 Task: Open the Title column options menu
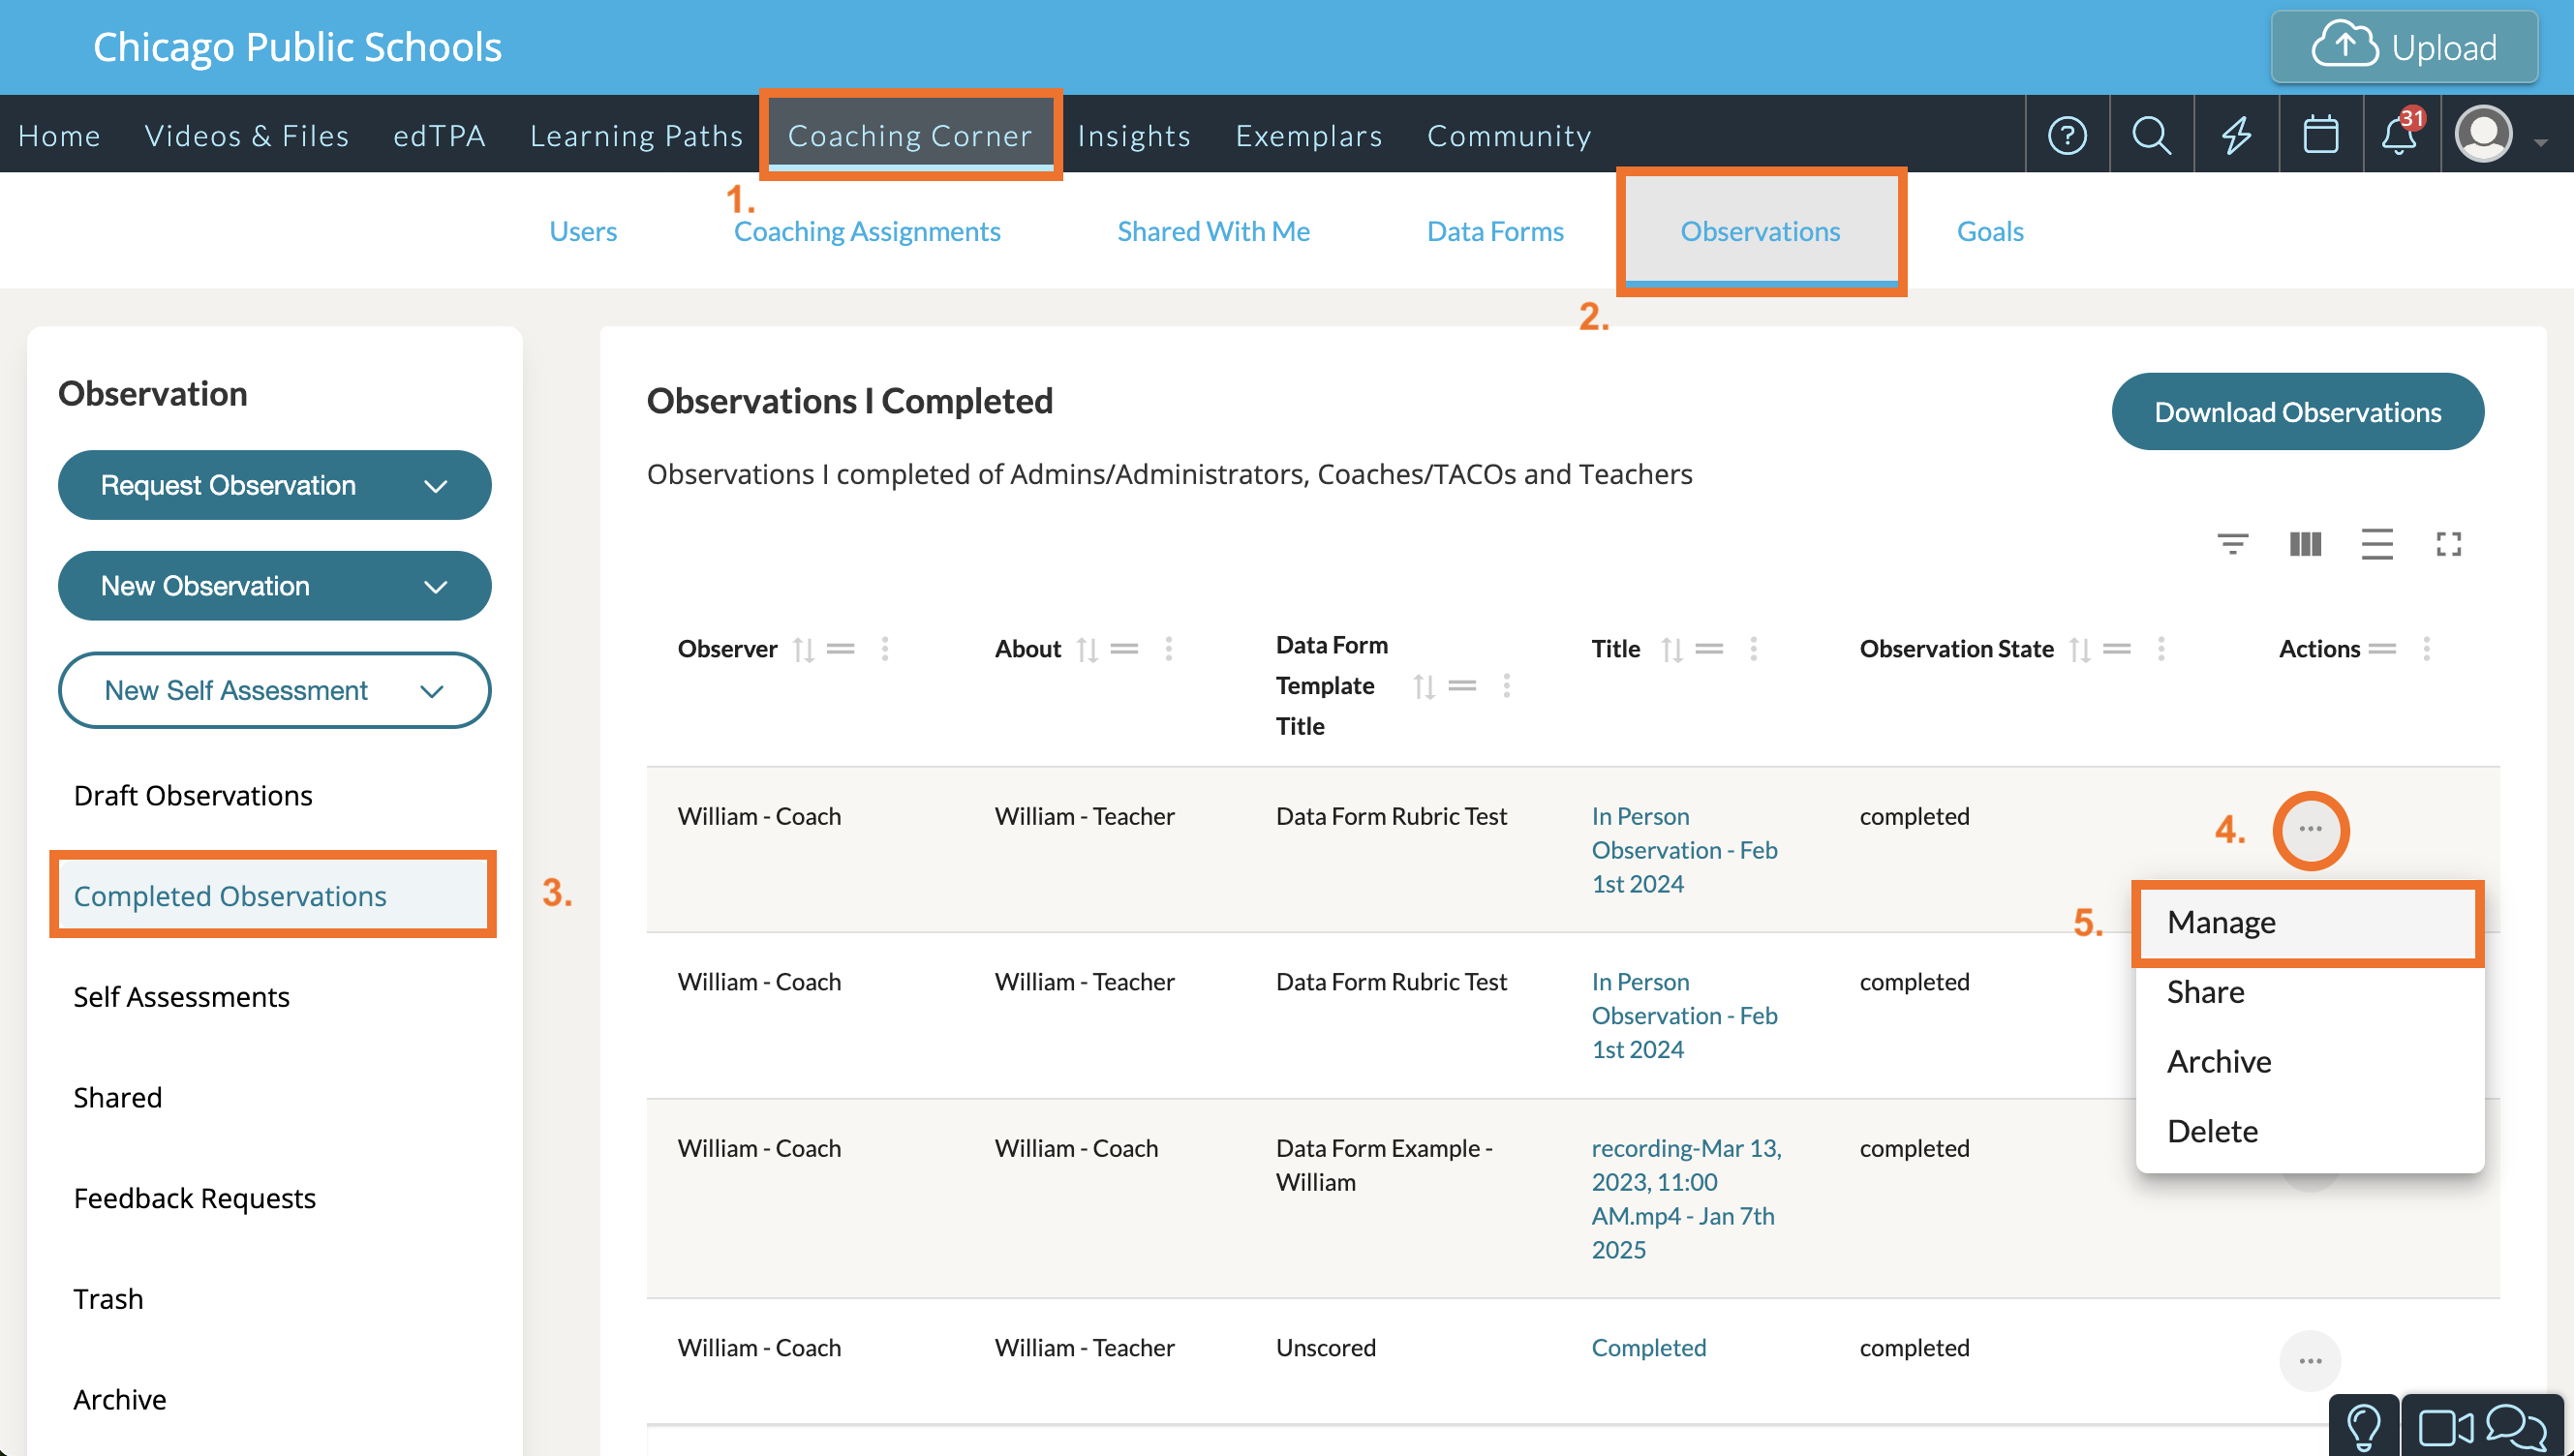1753,650
